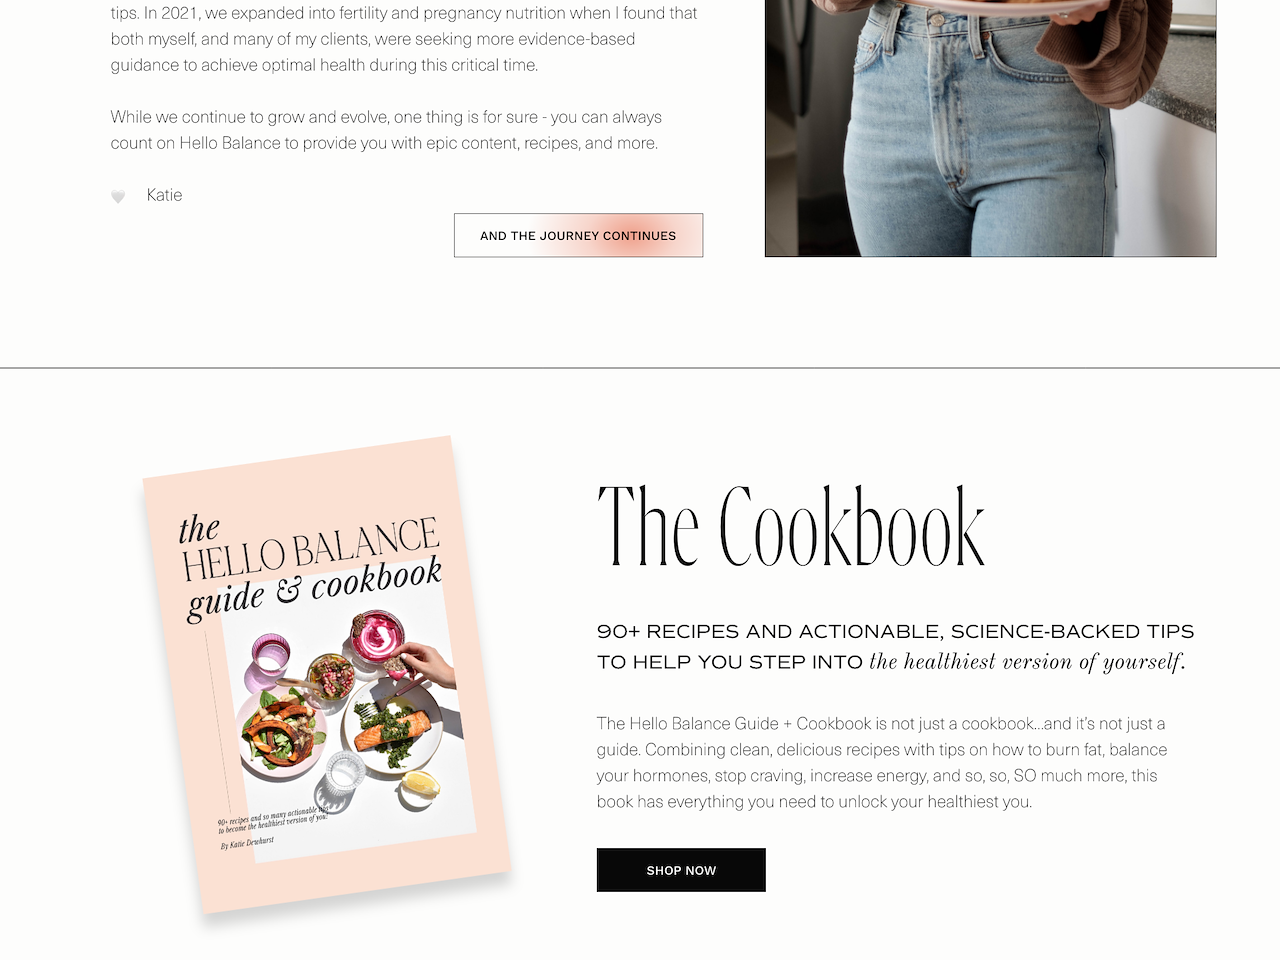Click the Katie signature text

(x=164, y=195)
